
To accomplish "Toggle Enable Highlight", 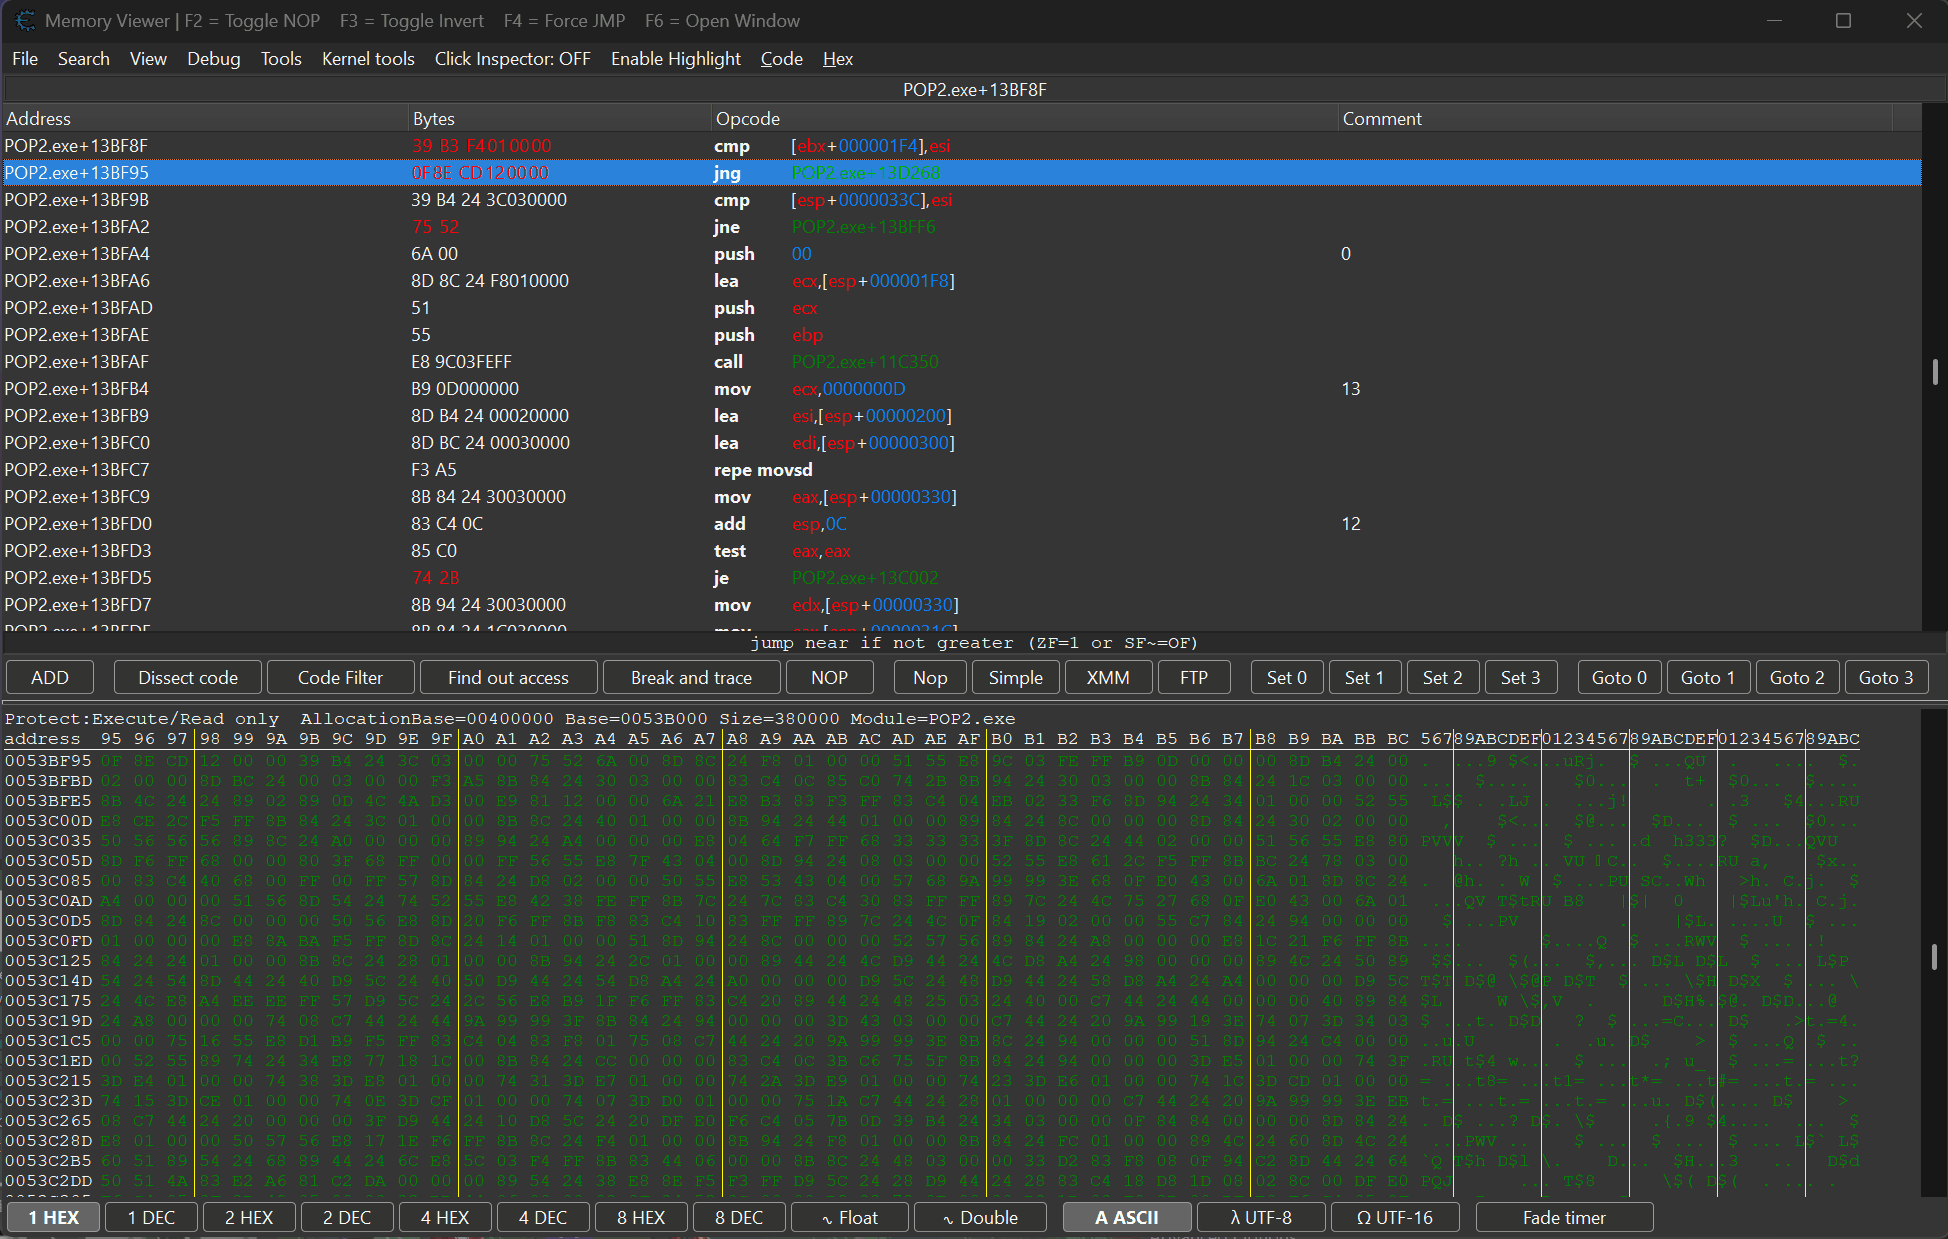I will pyautogui.click(x=675, y=59).
